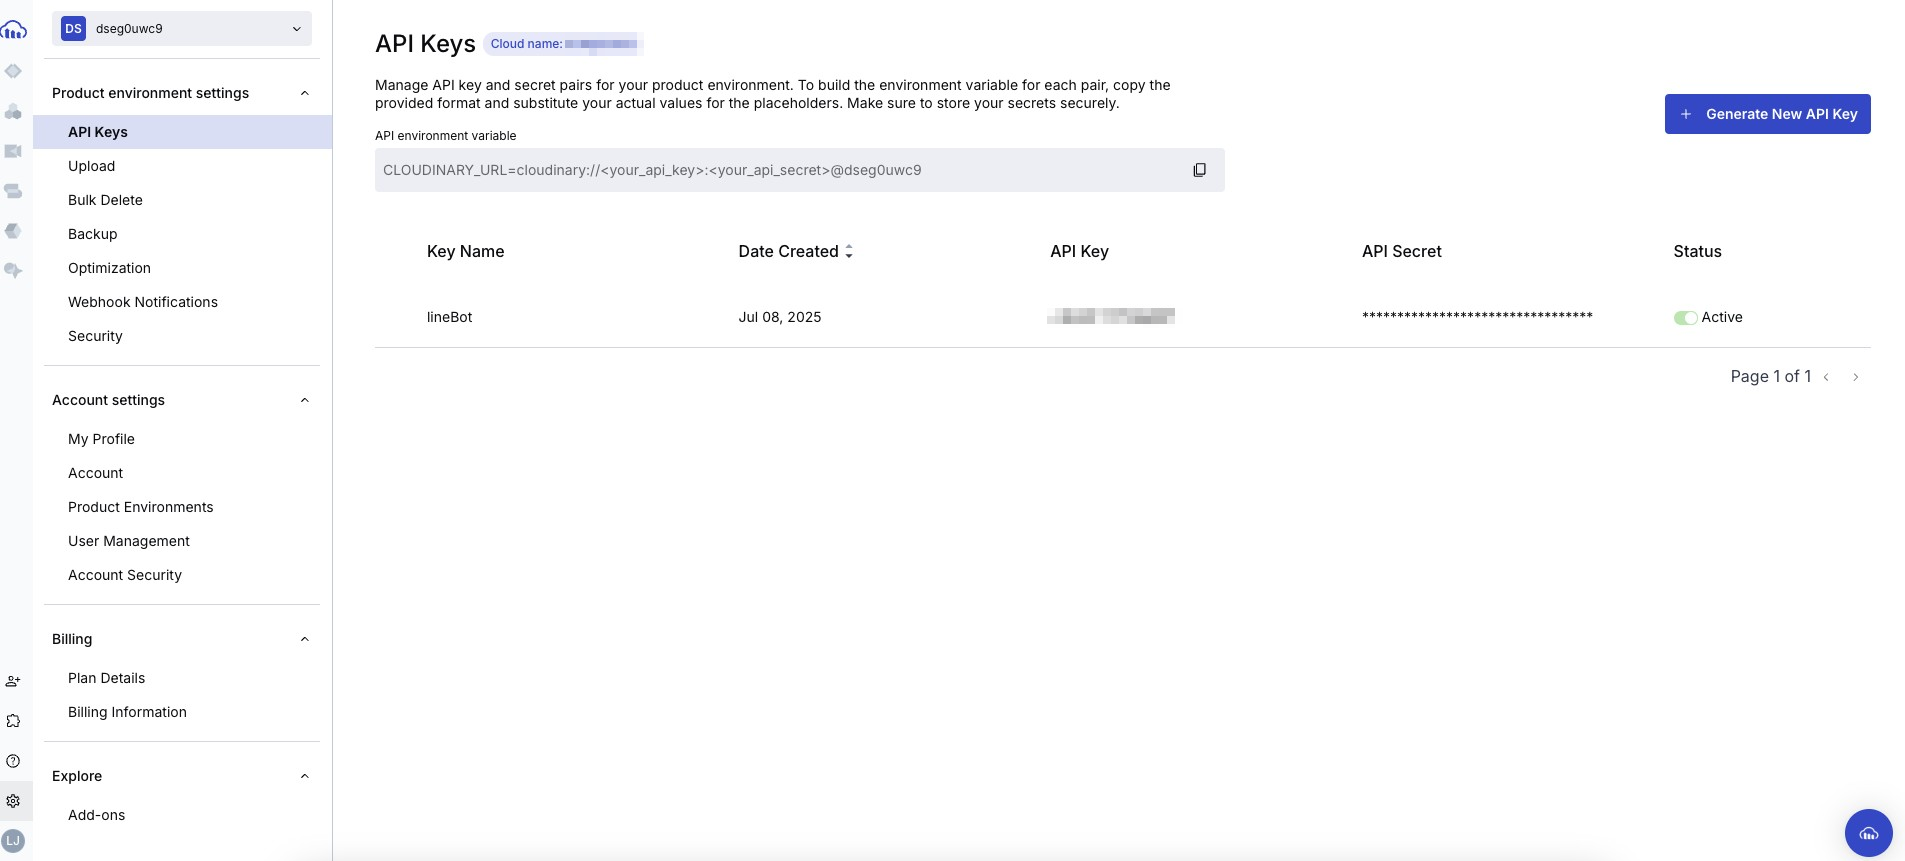Open the Optimization settings page
Viewport: 1905px width, 861px height.
pos(109,268)
